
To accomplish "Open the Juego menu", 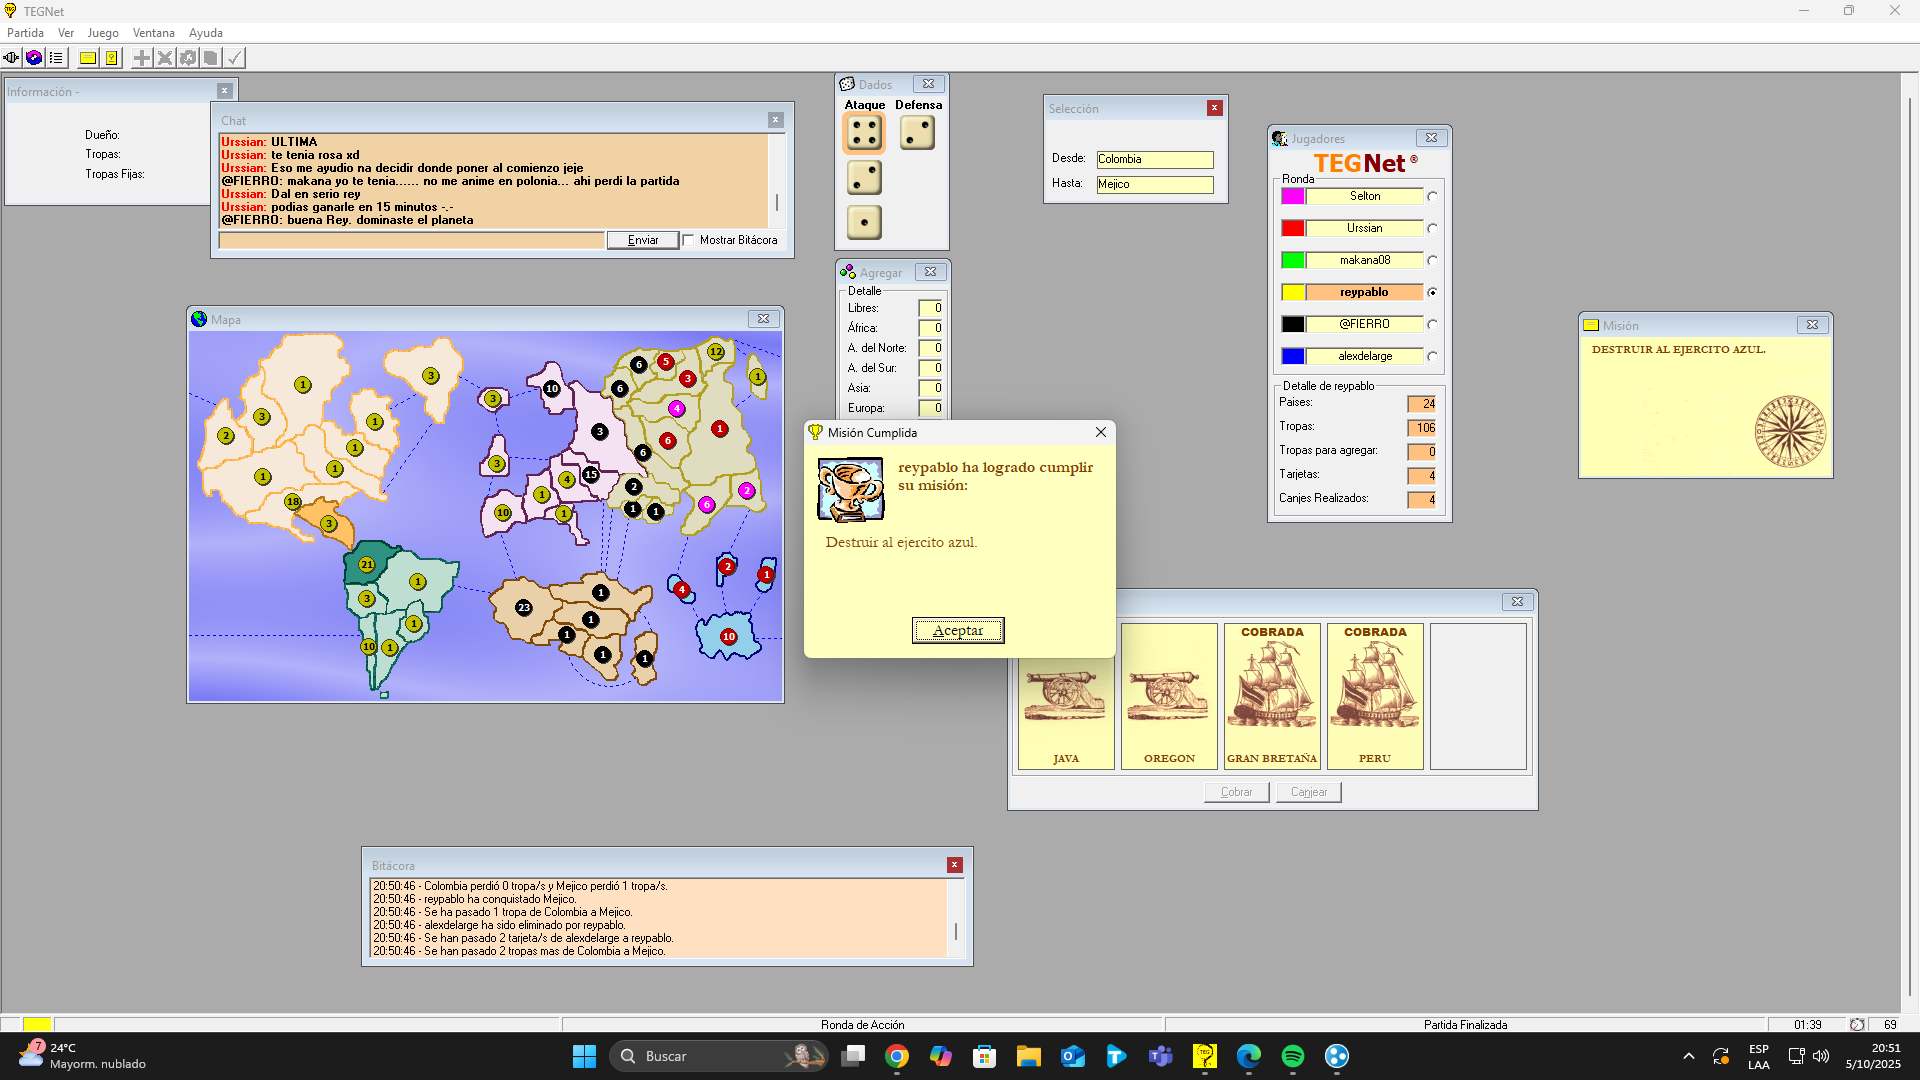I will [103, 33].
